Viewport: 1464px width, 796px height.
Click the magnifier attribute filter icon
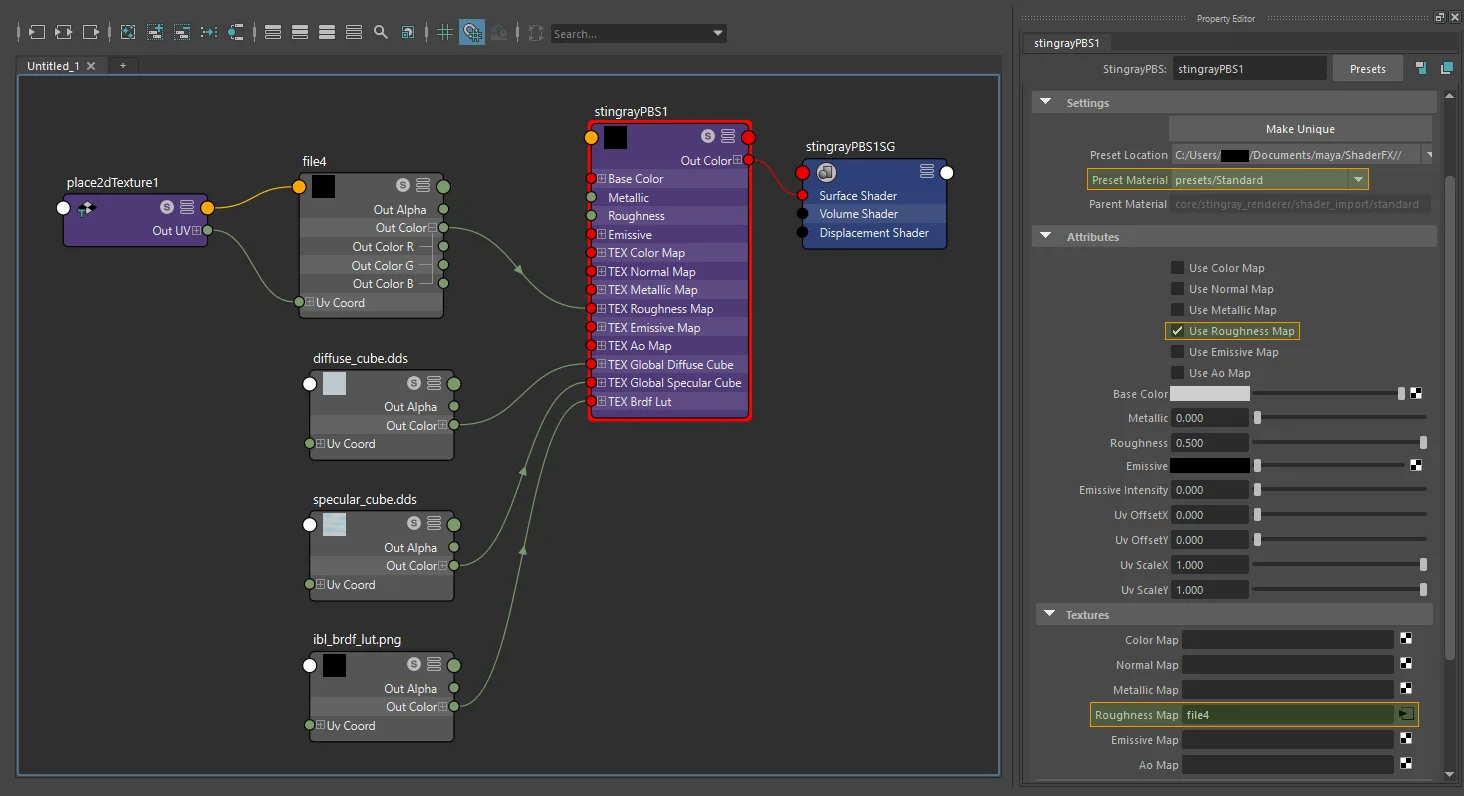tap(381, 33)
